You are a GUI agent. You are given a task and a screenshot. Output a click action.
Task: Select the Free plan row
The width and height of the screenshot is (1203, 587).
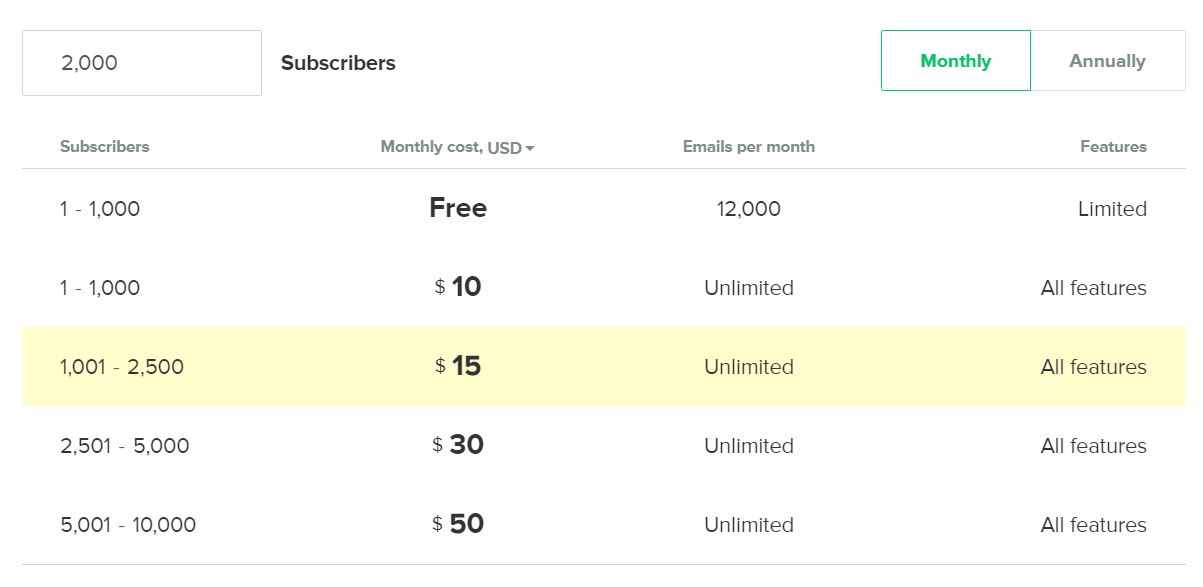point(604,209)
